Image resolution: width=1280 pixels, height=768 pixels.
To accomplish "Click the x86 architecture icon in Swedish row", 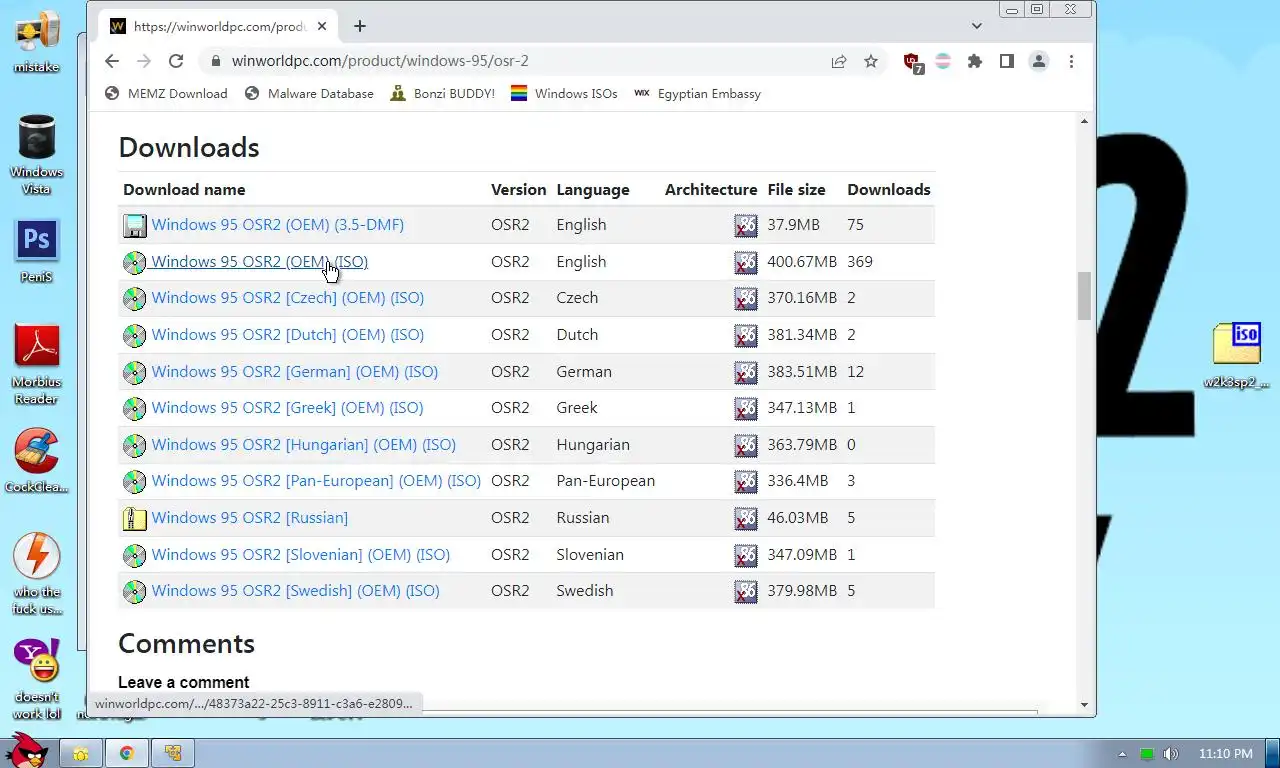I will click(x=746, y=592).
